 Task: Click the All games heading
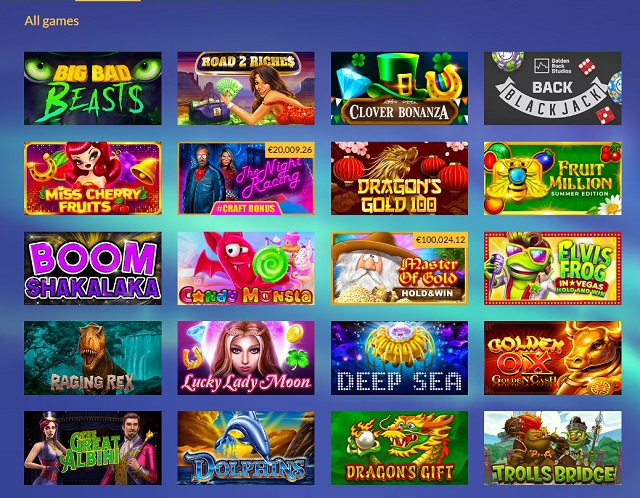(51, 21)
